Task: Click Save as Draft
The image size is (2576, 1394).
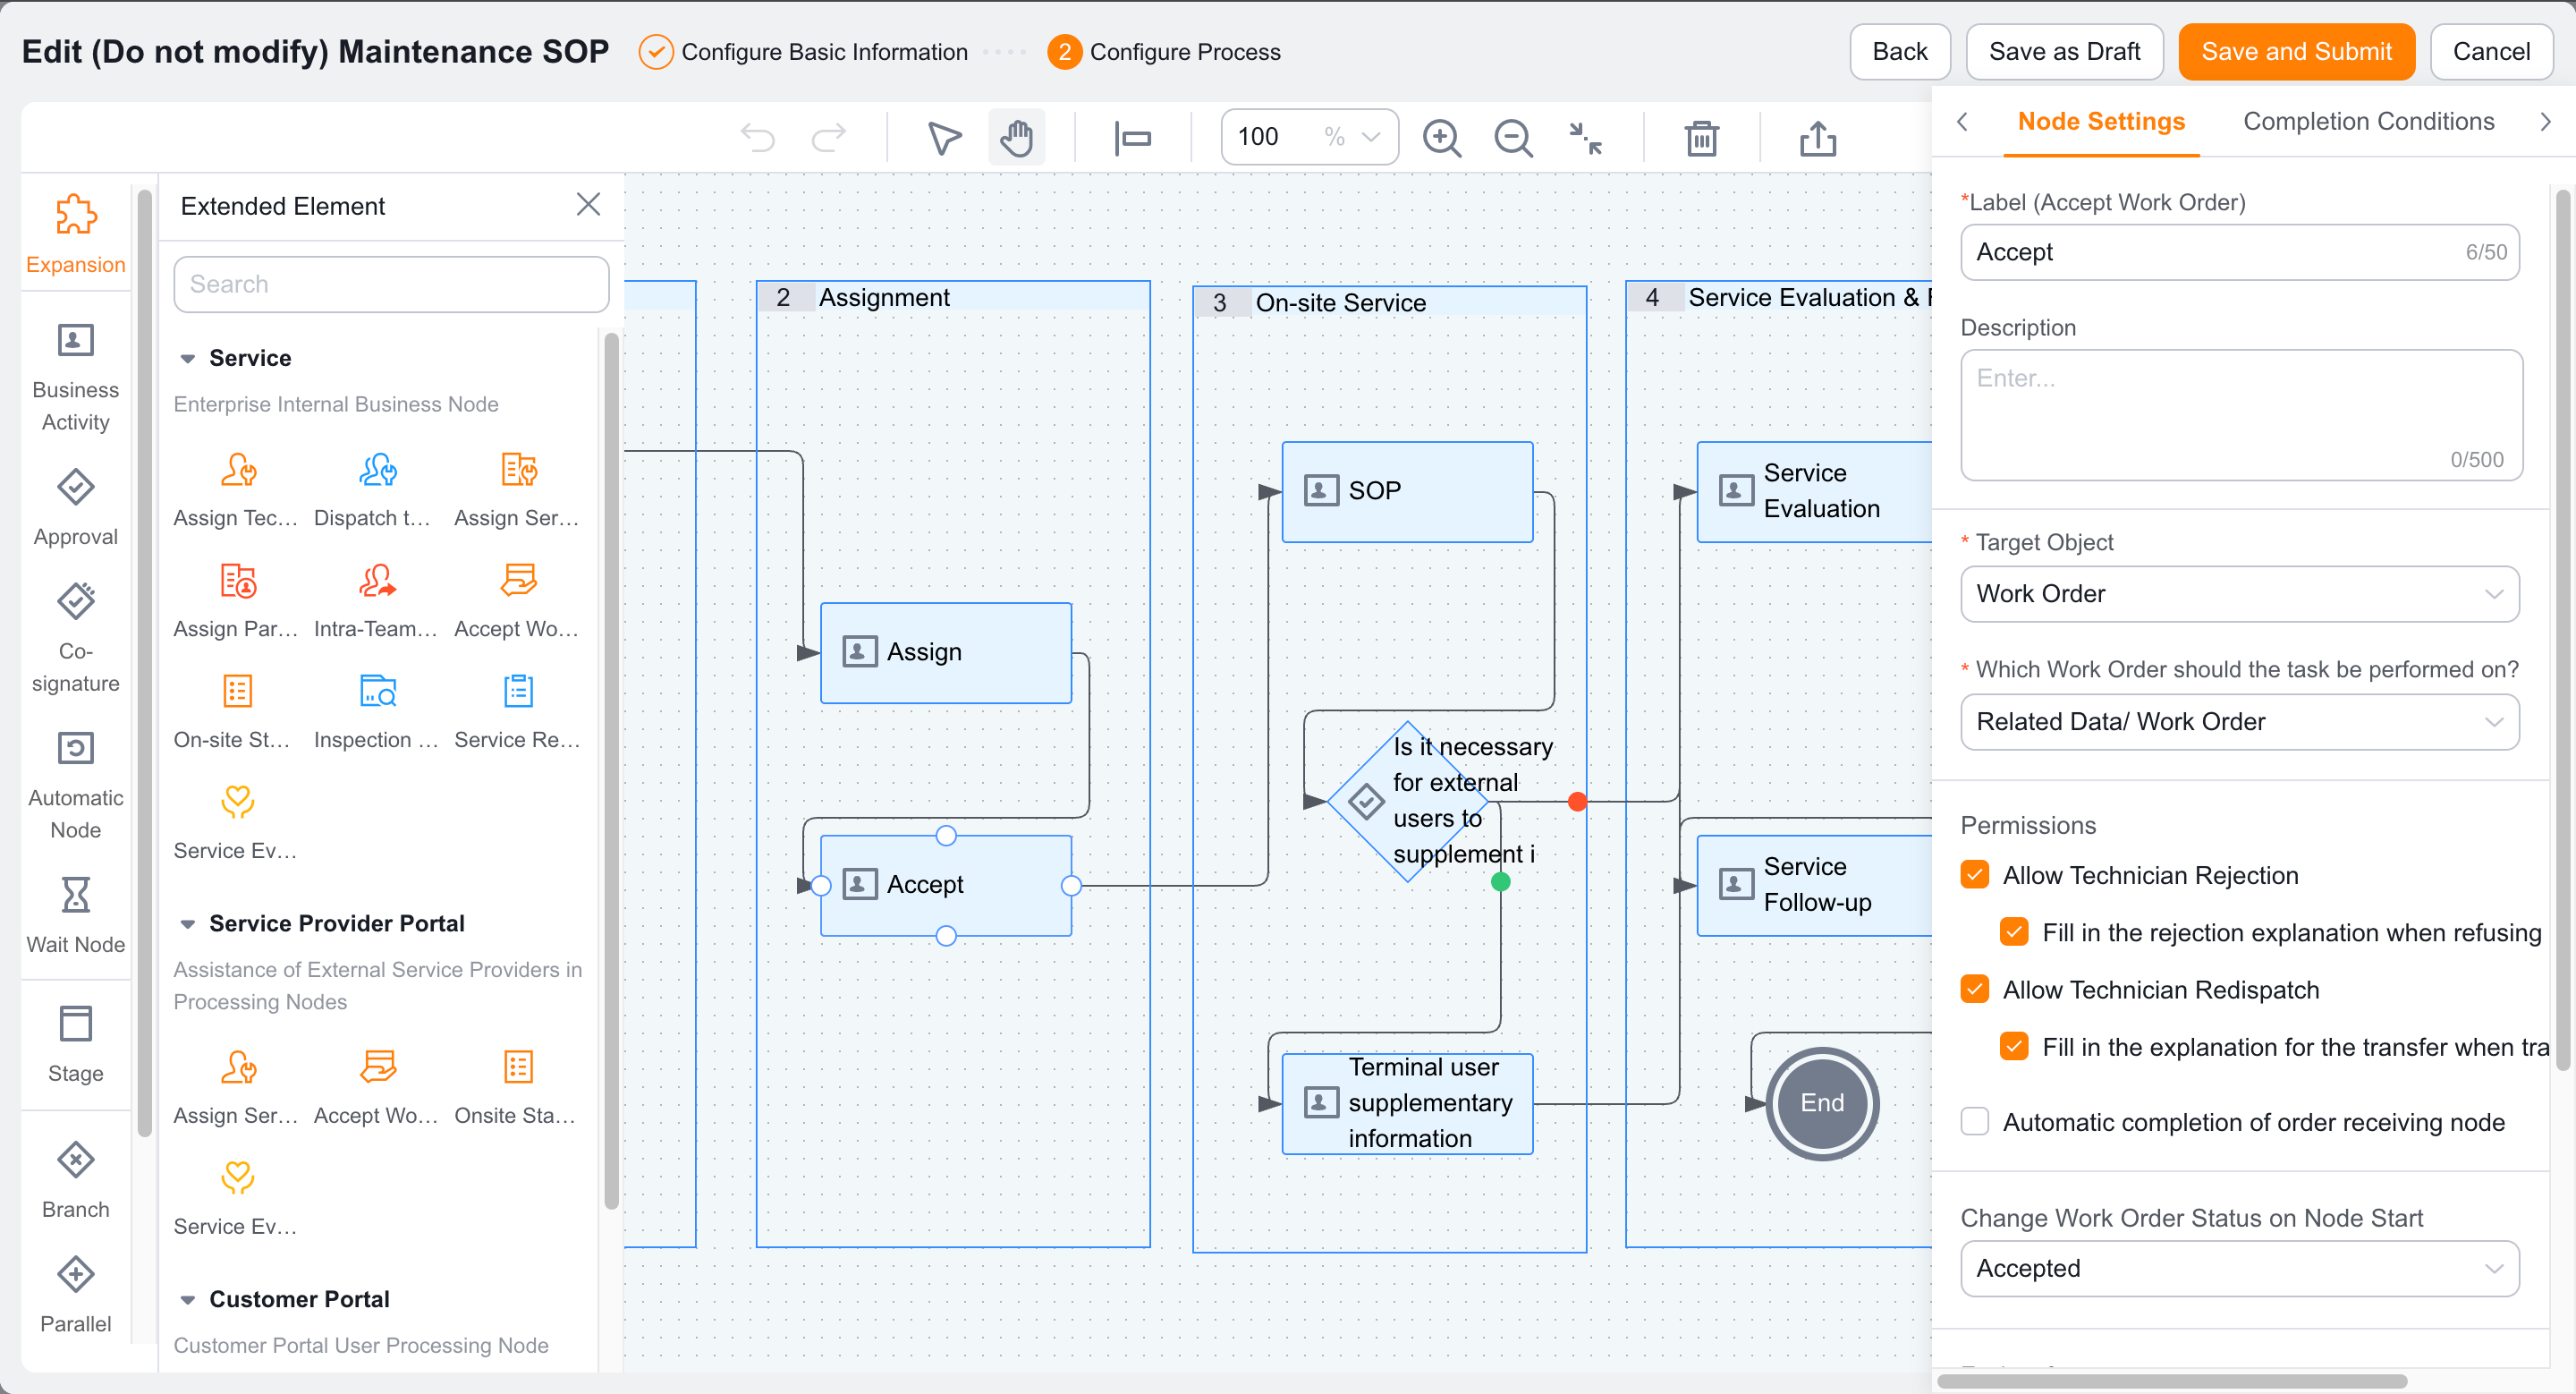Action: [2064, 52]
